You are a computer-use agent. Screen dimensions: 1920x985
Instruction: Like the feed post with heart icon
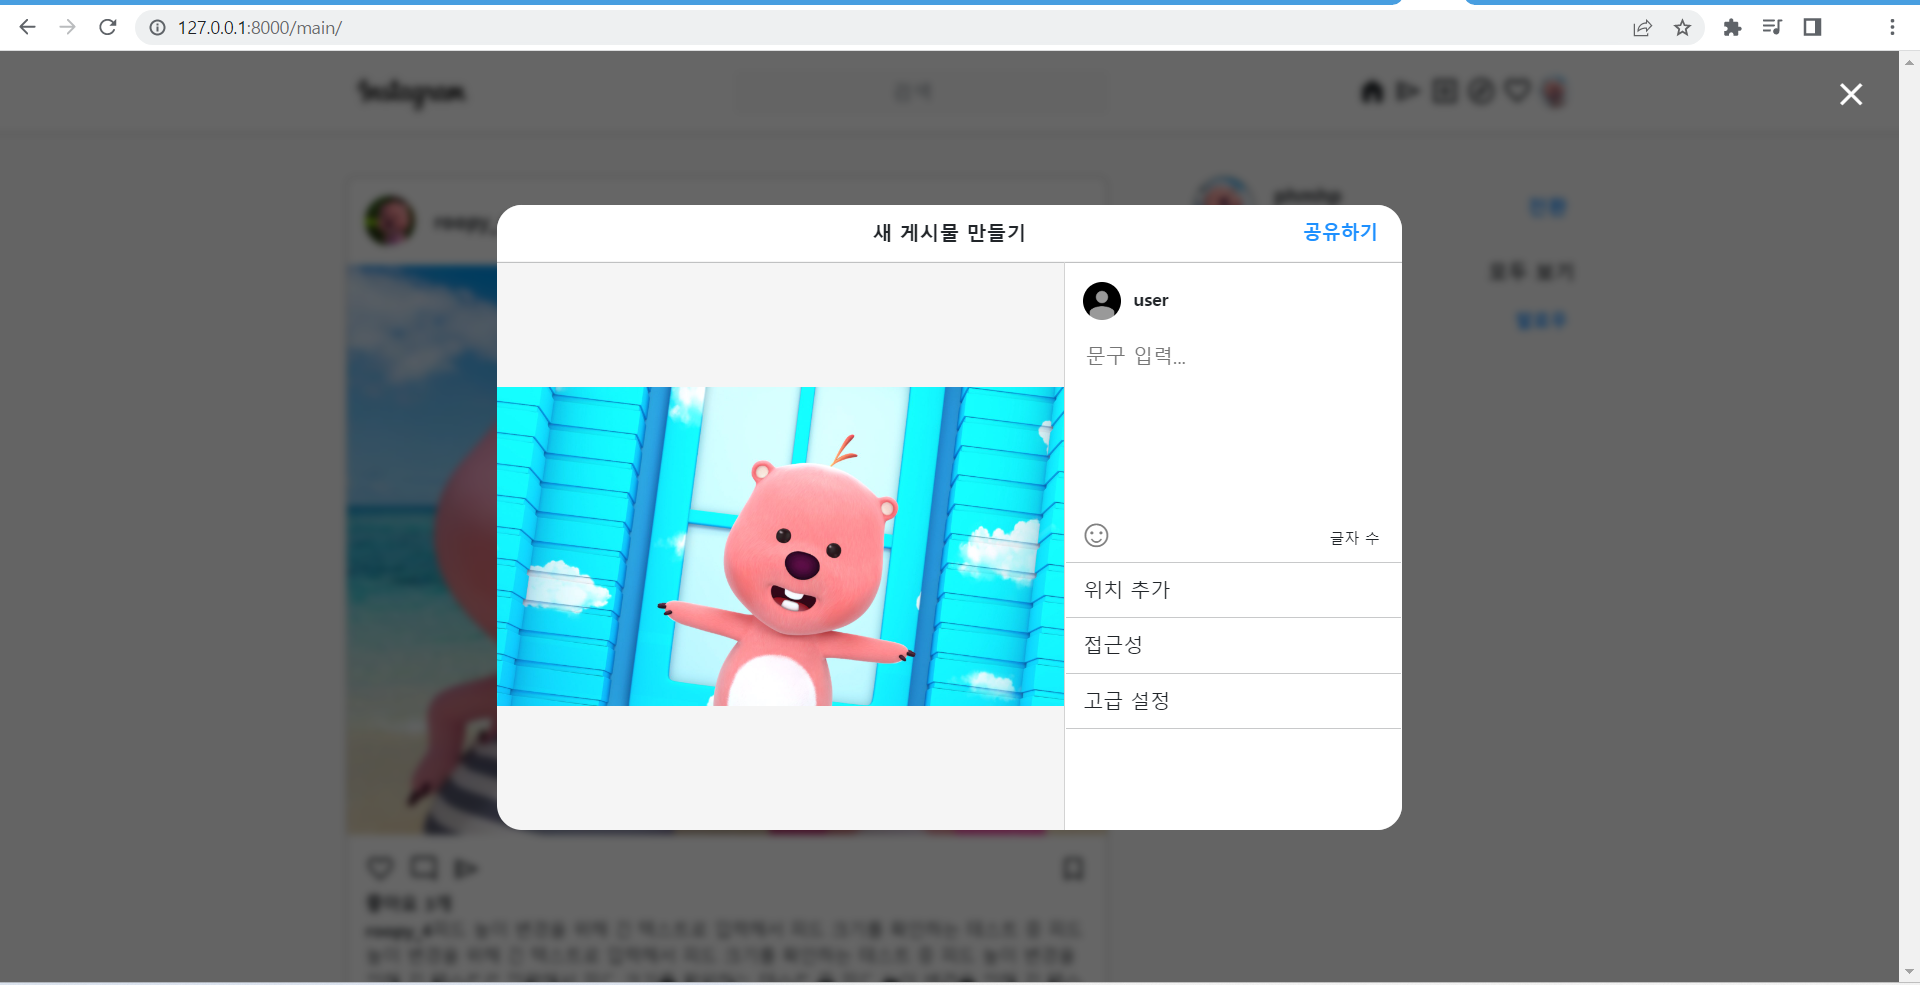[x=380, y=867]
